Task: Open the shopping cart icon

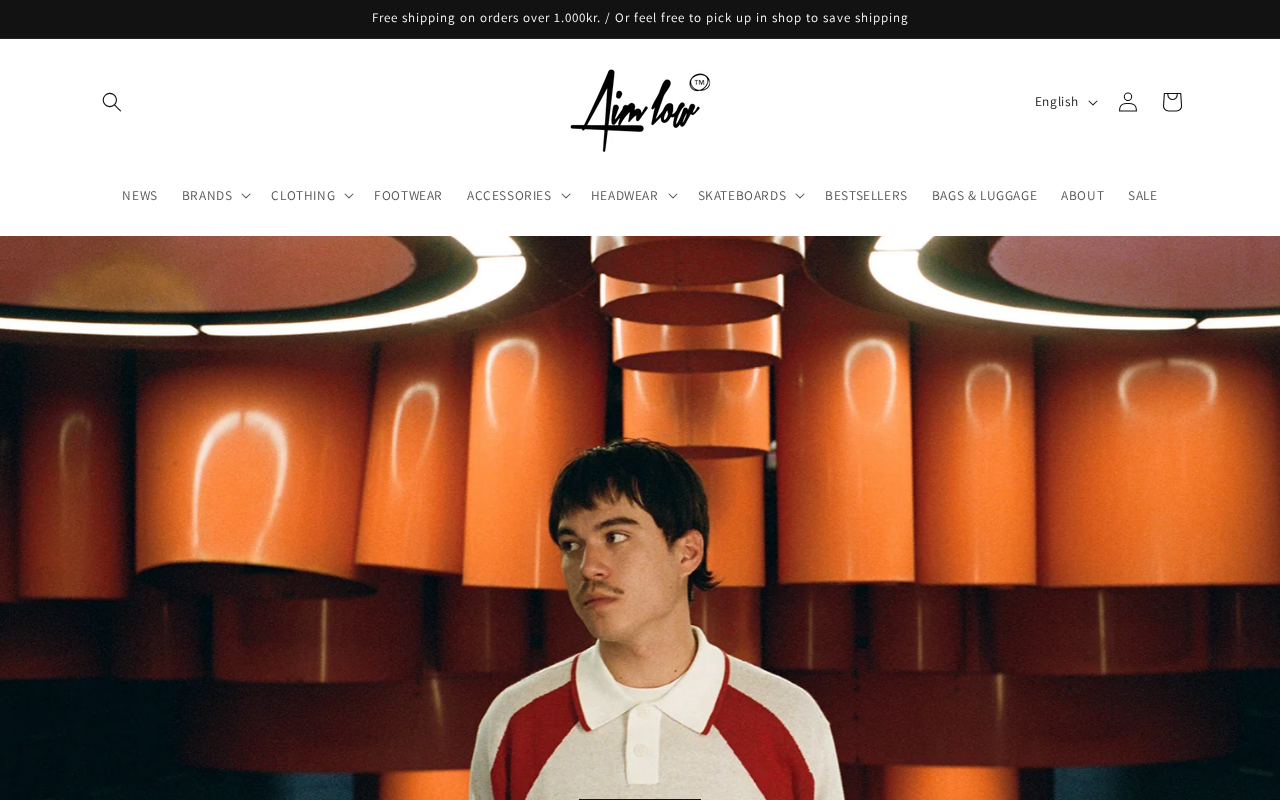Action: 1172,102
